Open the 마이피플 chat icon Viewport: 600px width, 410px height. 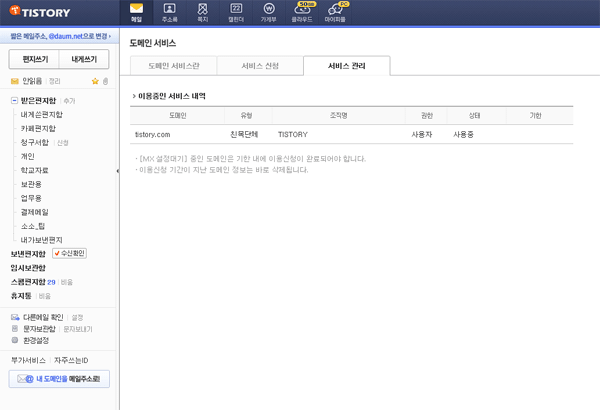[335, 12]
